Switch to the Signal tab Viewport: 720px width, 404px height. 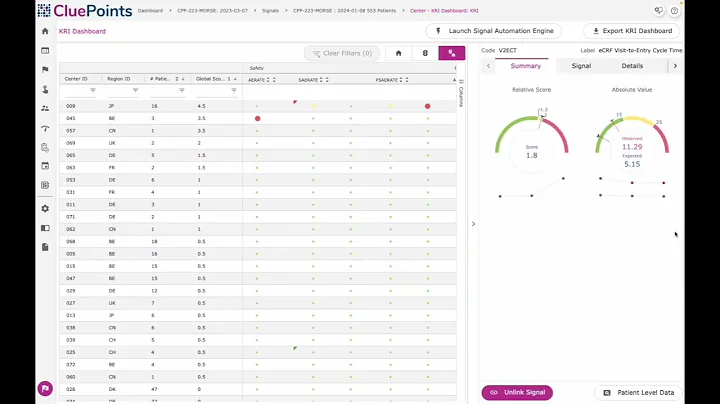581,66
